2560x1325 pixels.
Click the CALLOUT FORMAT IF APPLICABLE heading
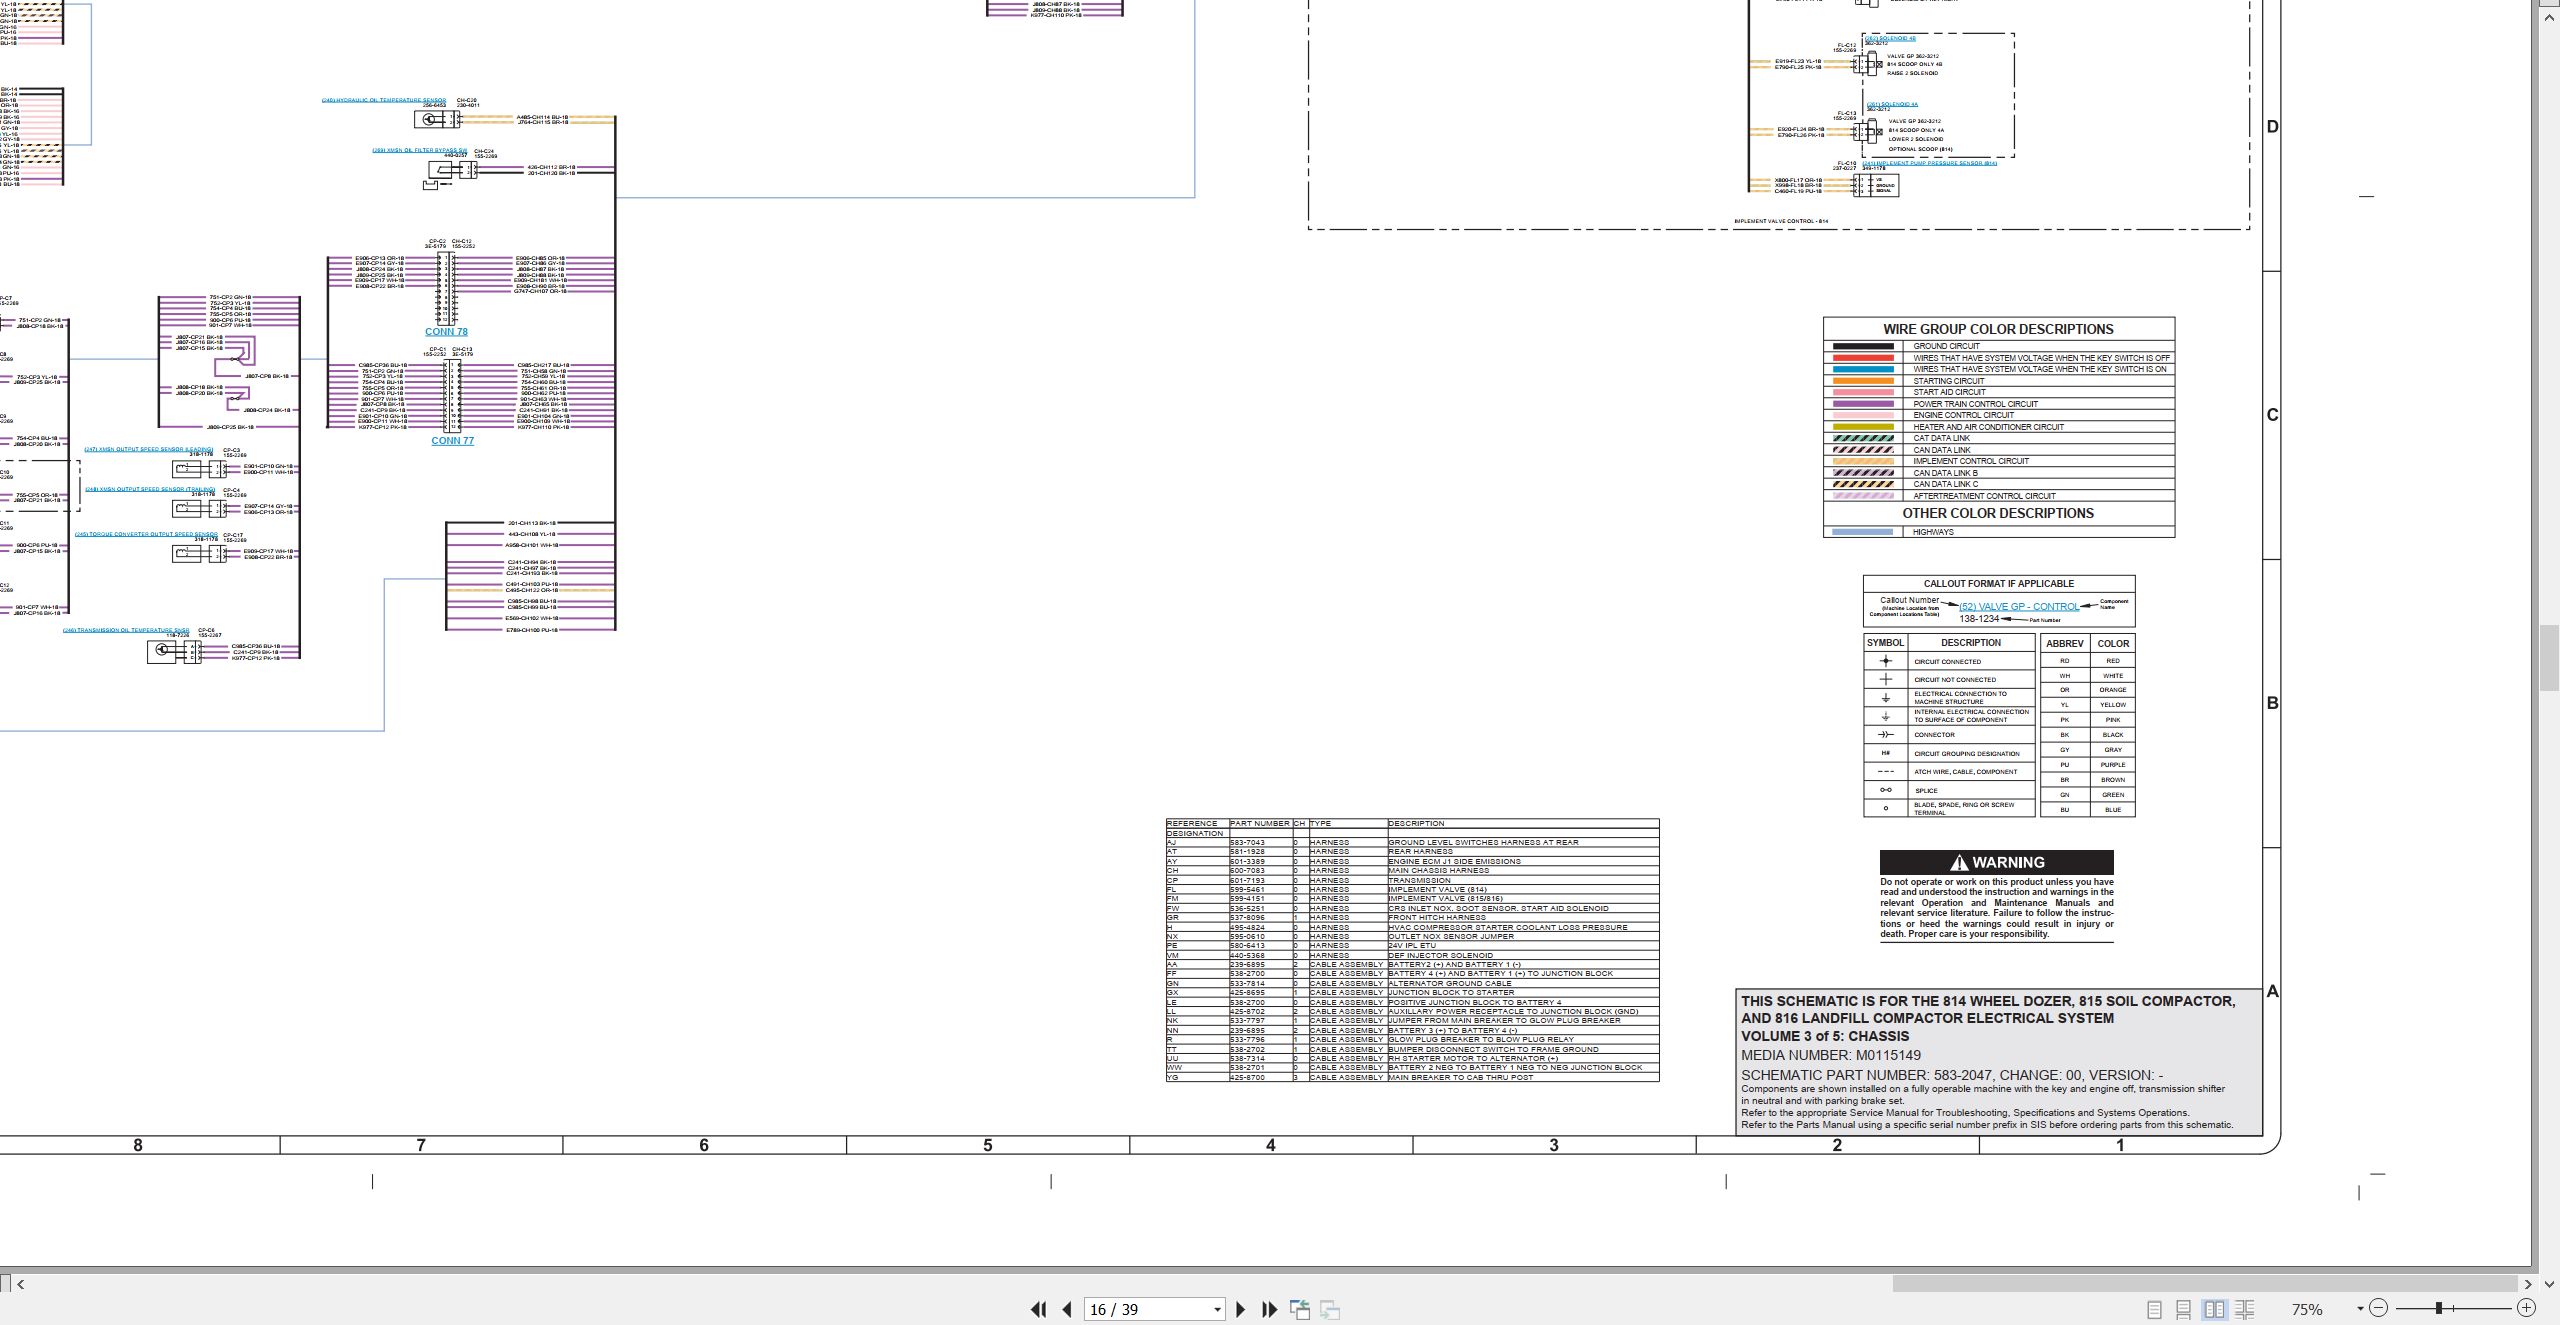click(x=1999, y=584)
